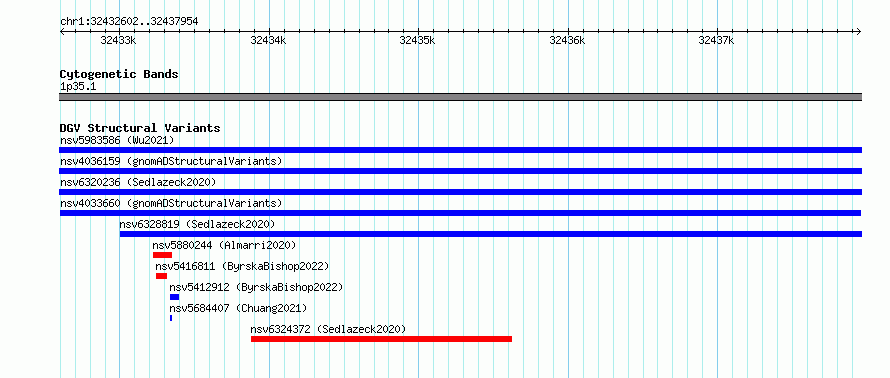Click the small blue bar under nsv5412912
Viewport: 890px width, 378px height.
point(174,297)
